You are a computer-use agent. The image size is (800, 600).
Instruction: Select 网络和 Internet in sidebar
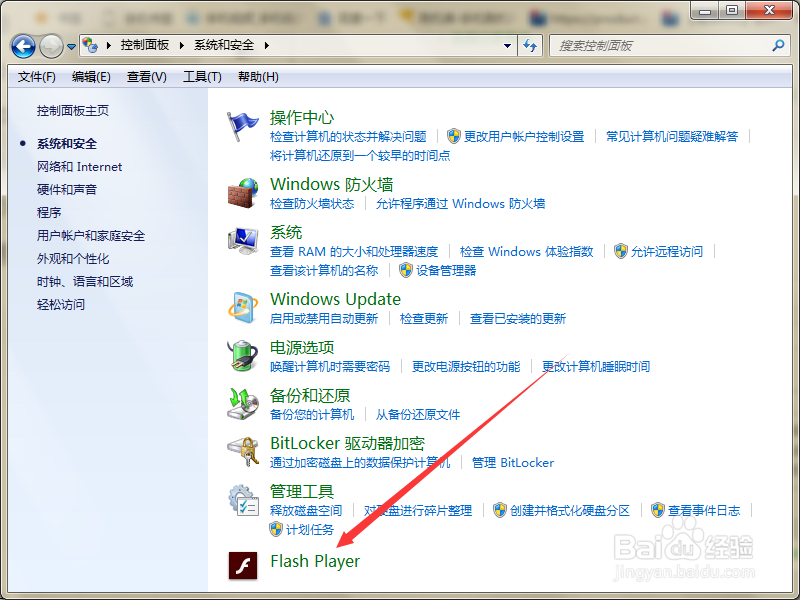pyautogui.click(x=80, y=167)
